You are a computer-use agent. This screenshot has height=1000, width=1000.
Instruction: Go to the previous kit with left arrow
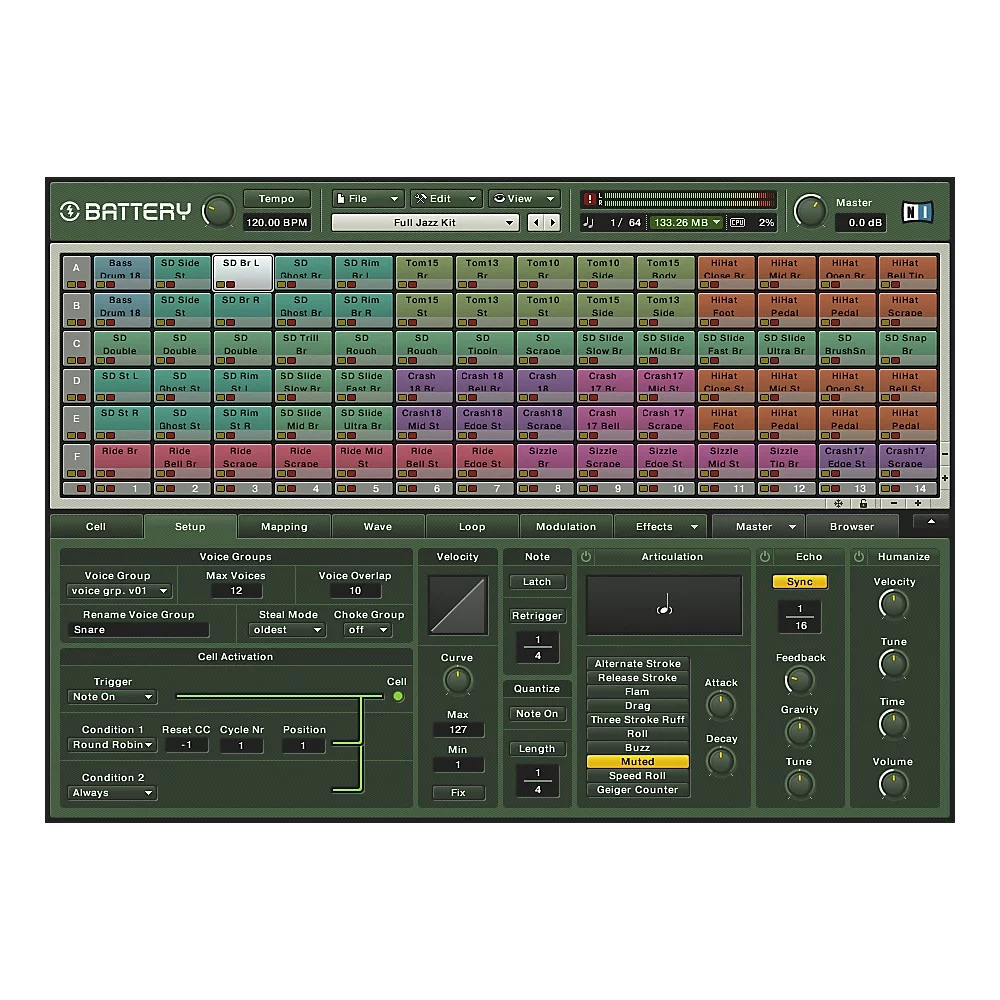[x=536, y=223]
